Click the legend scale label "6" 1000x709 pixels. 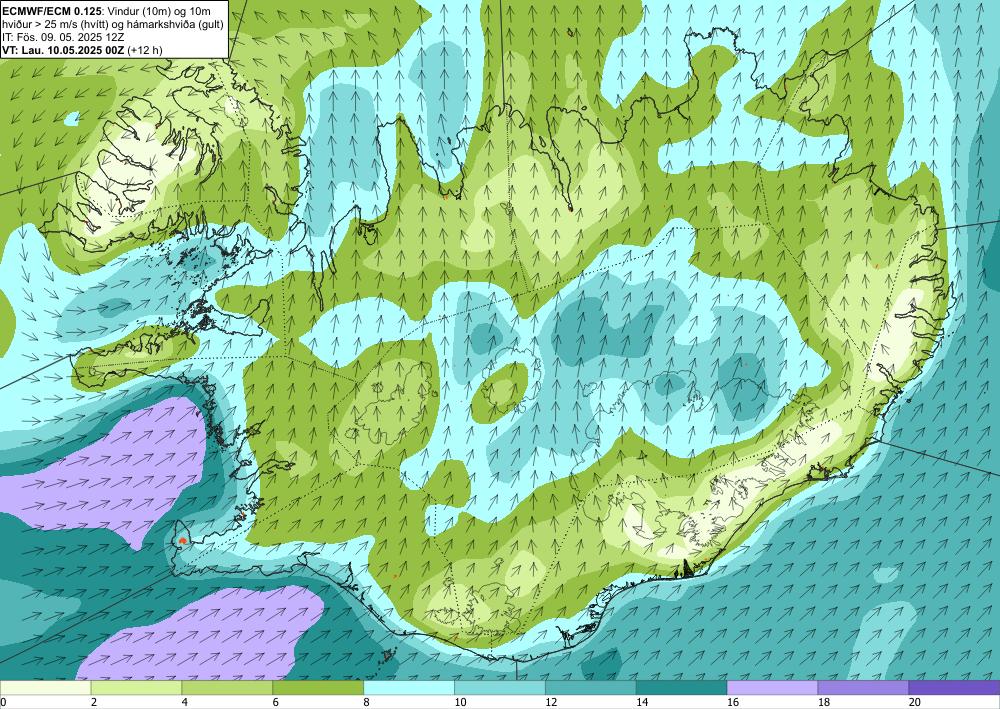pyautogui.click(x=276, y=702)
